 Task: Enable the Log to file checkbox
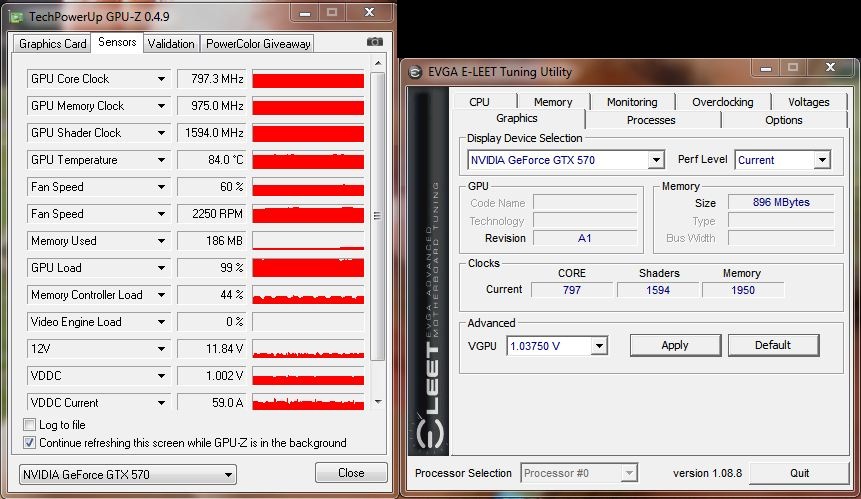click(30, 424)
